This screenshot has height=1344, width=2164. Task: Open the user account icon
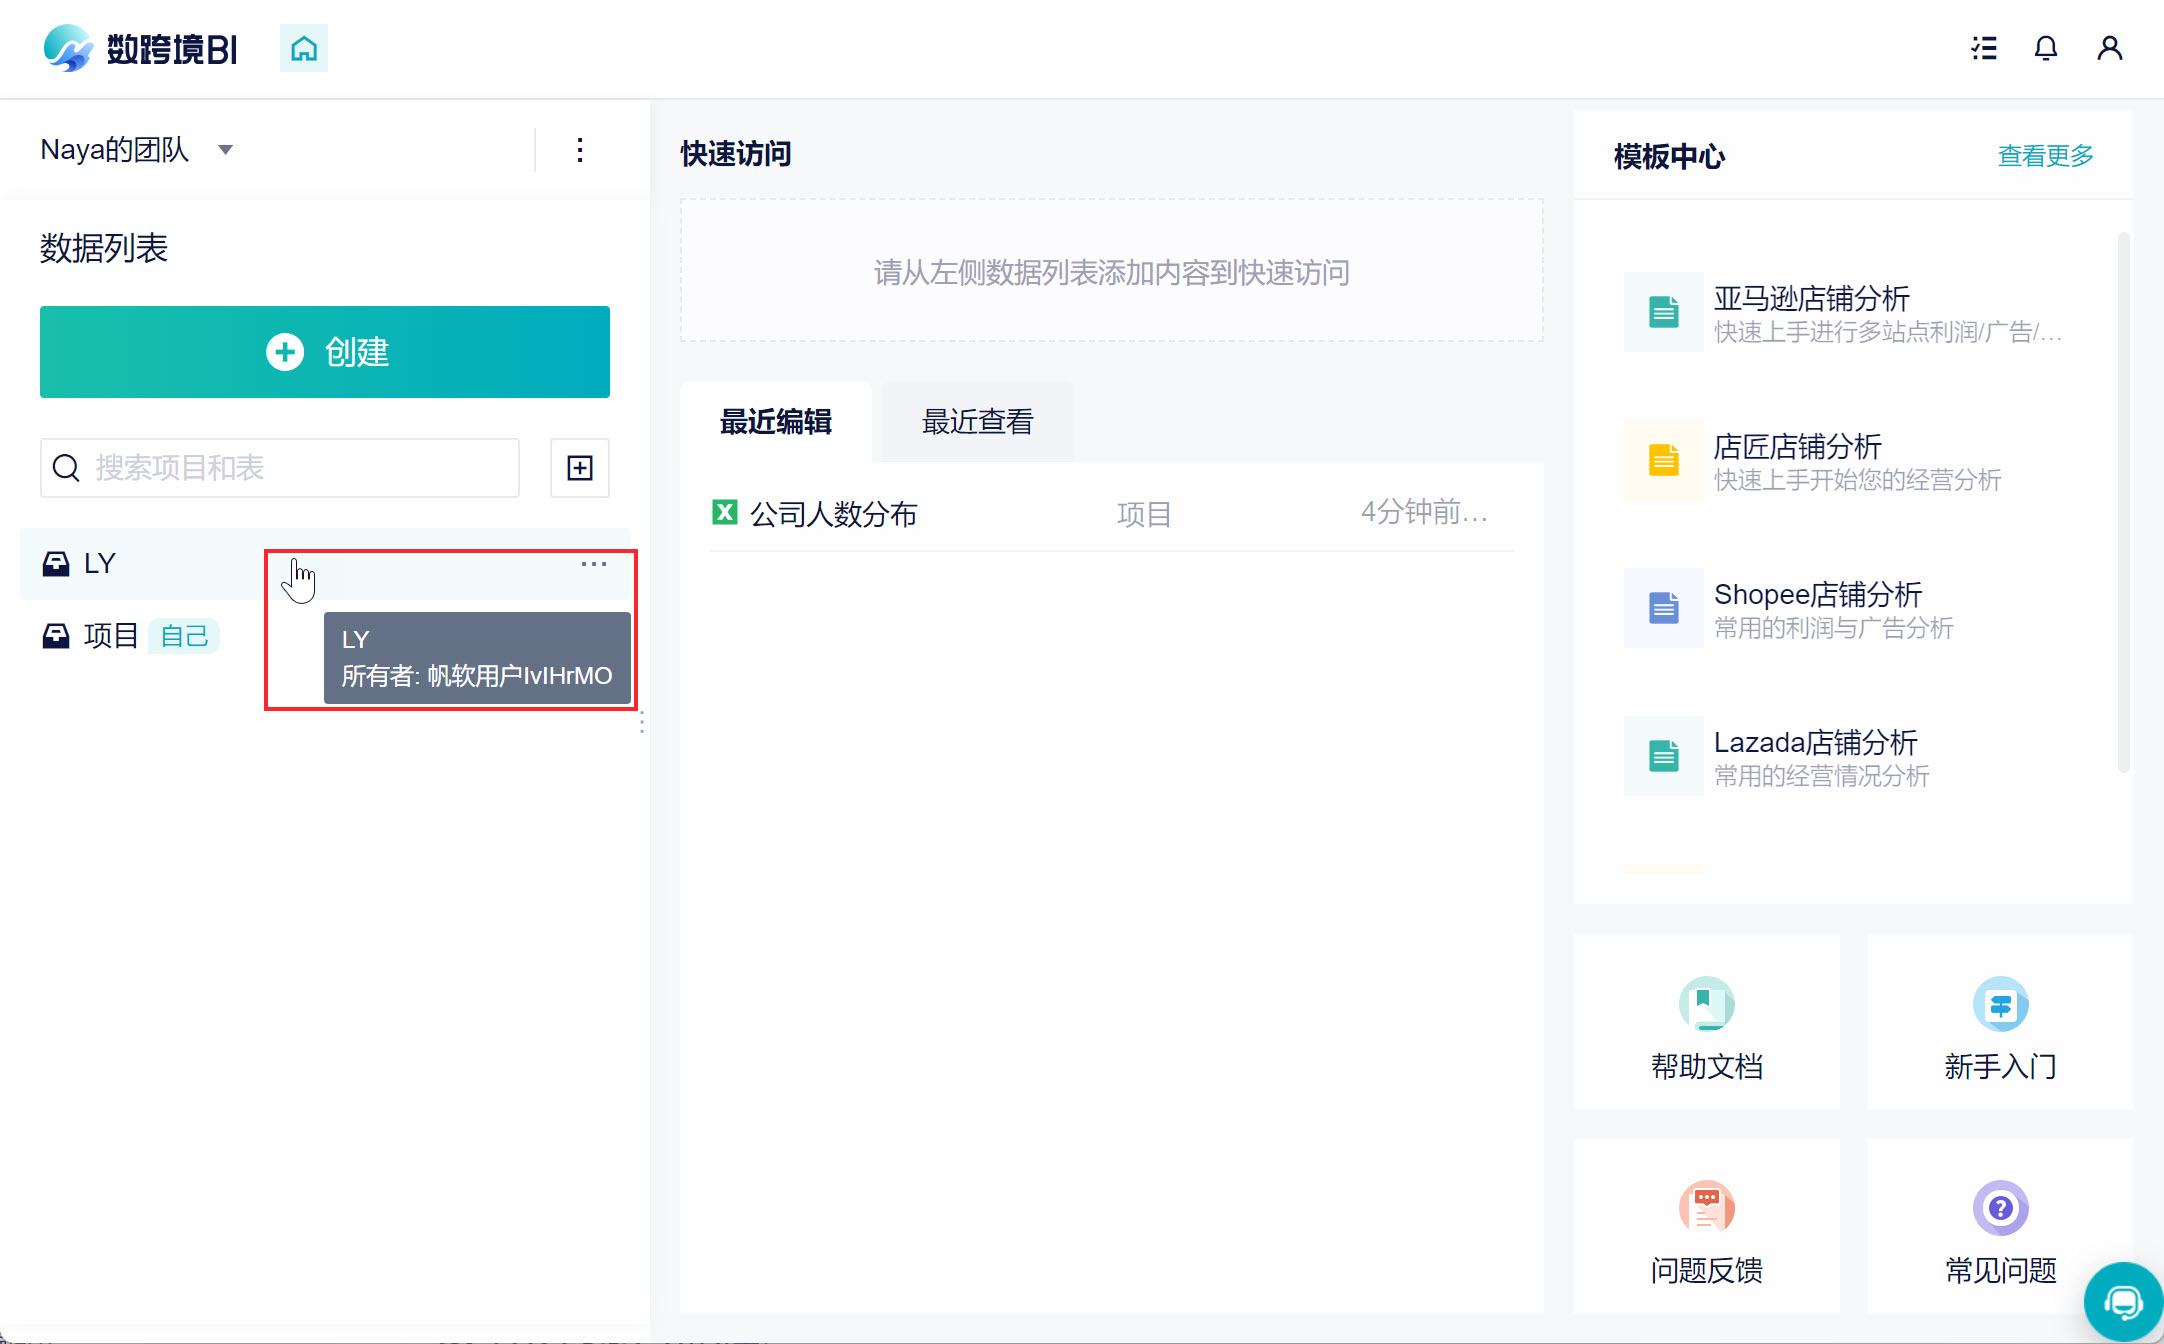click(x=2110, y=48)
